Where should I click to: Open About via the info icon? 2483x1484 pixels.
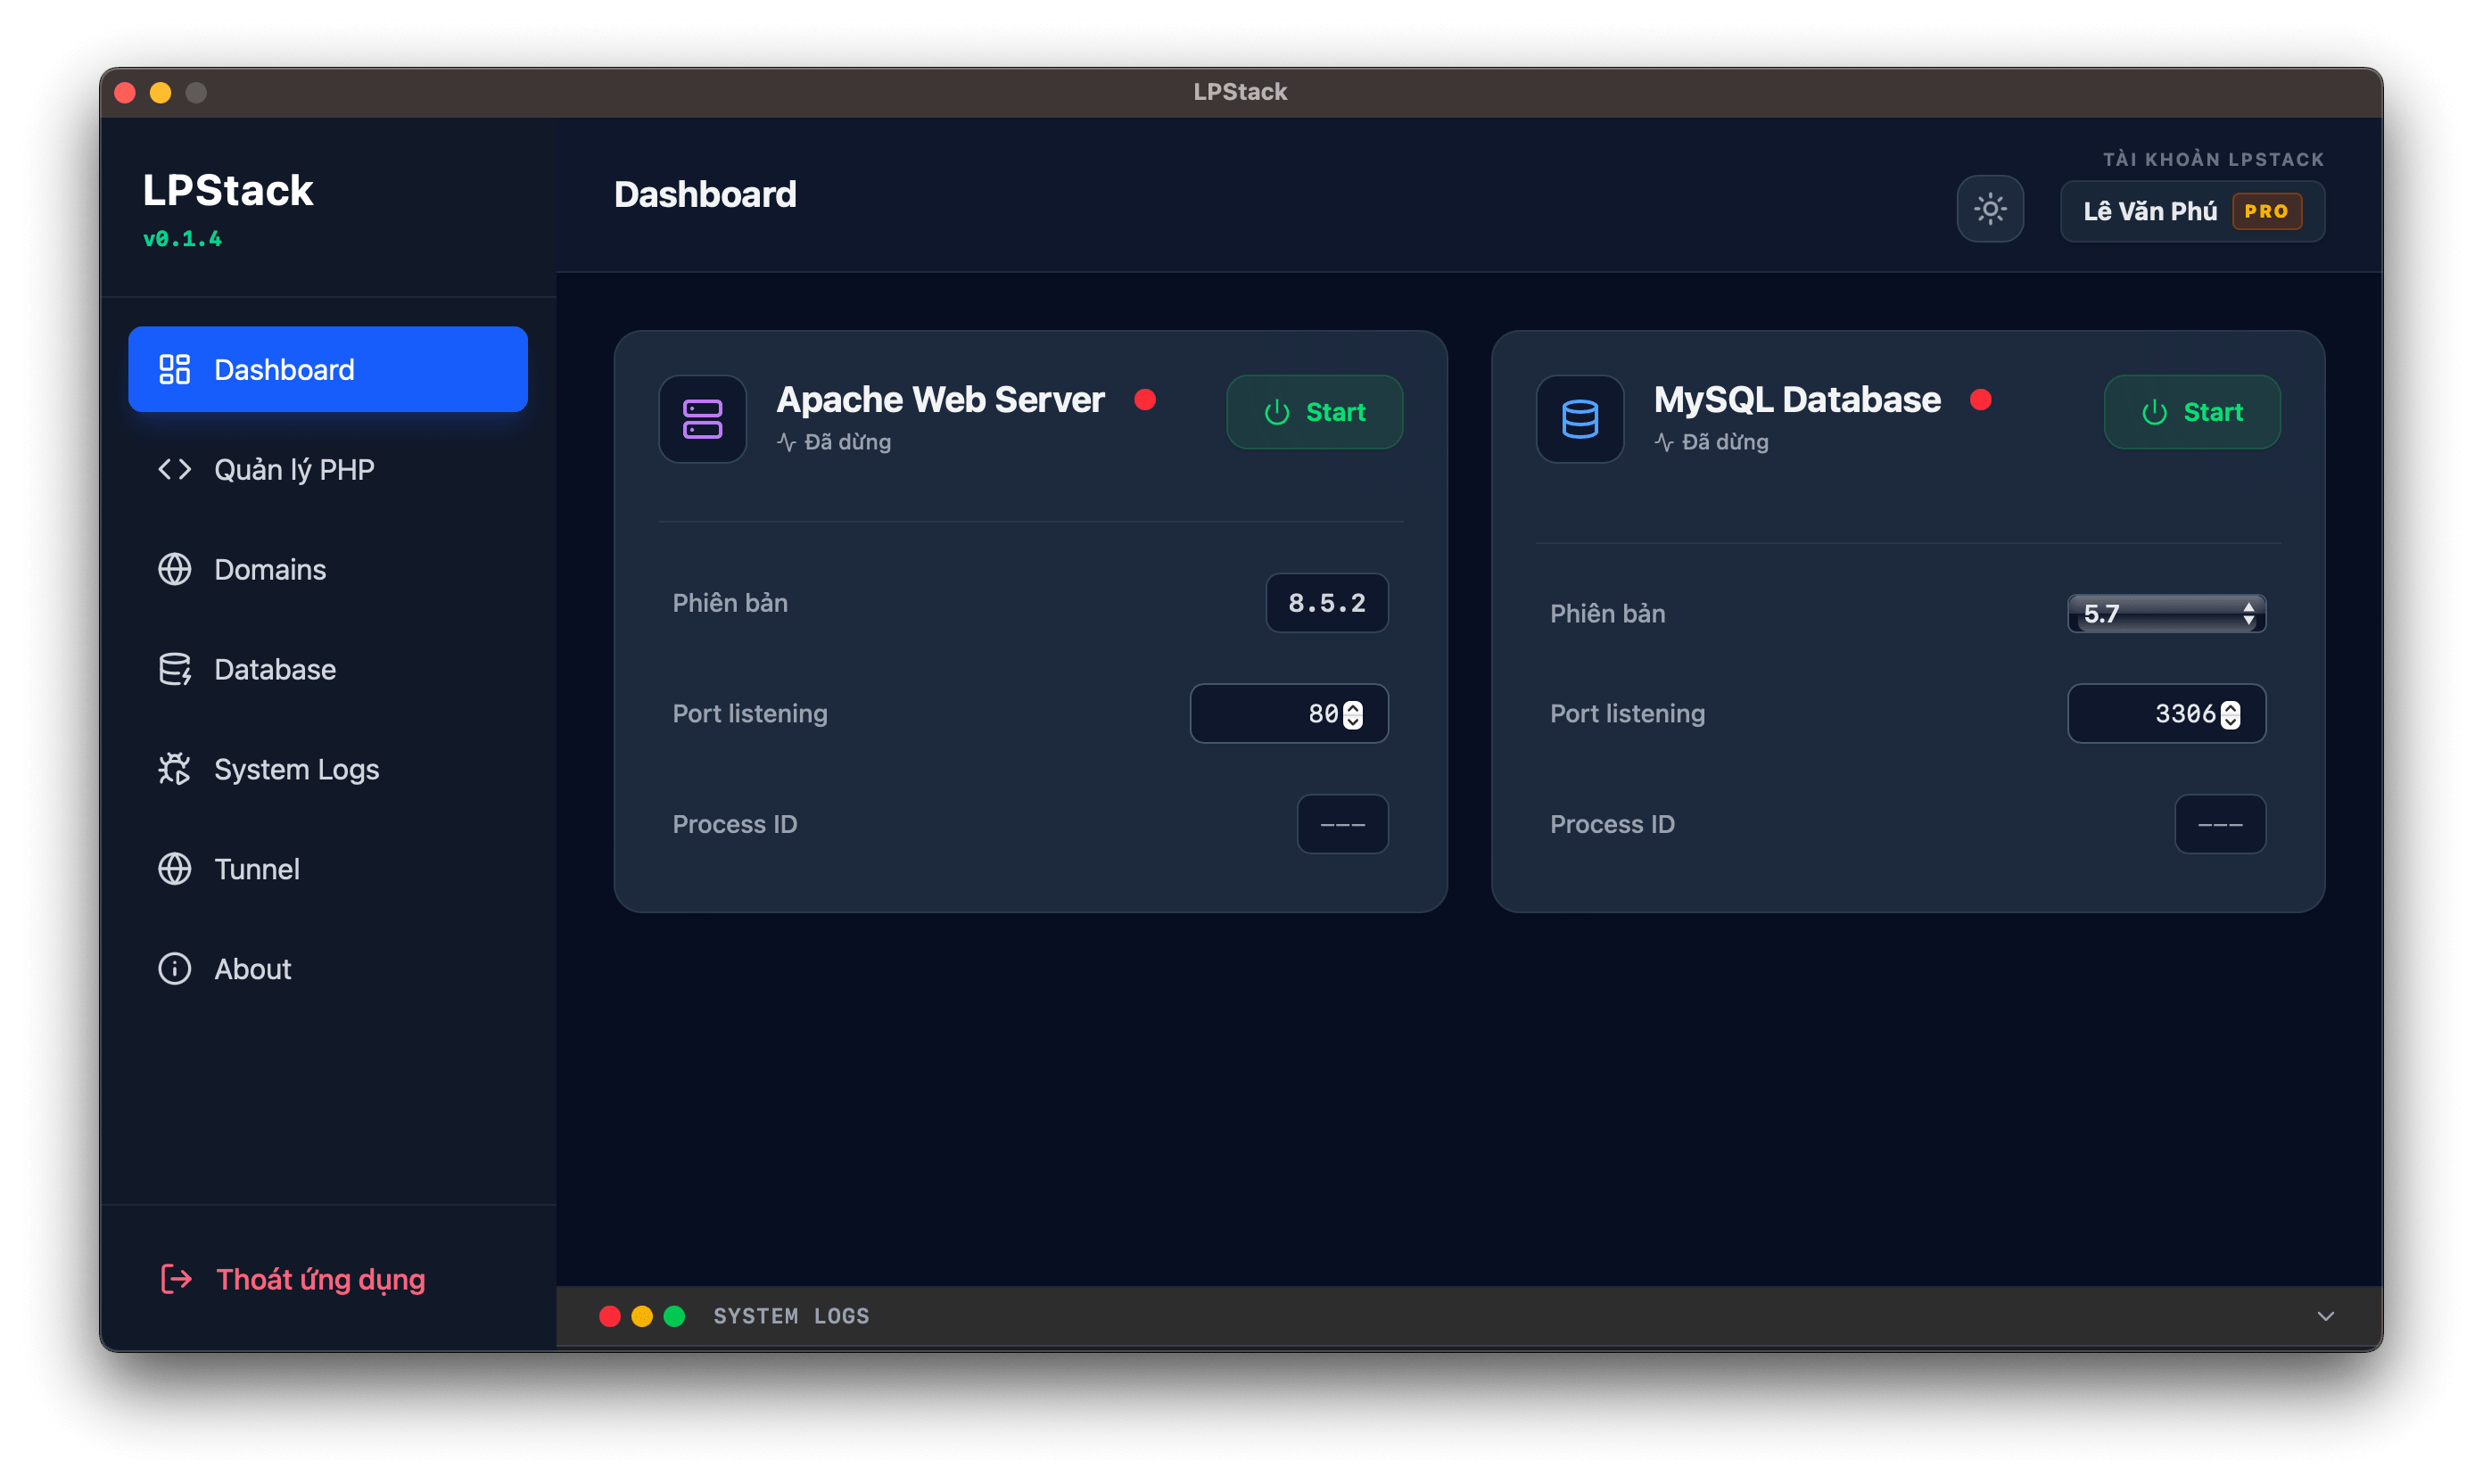[174, 968]
